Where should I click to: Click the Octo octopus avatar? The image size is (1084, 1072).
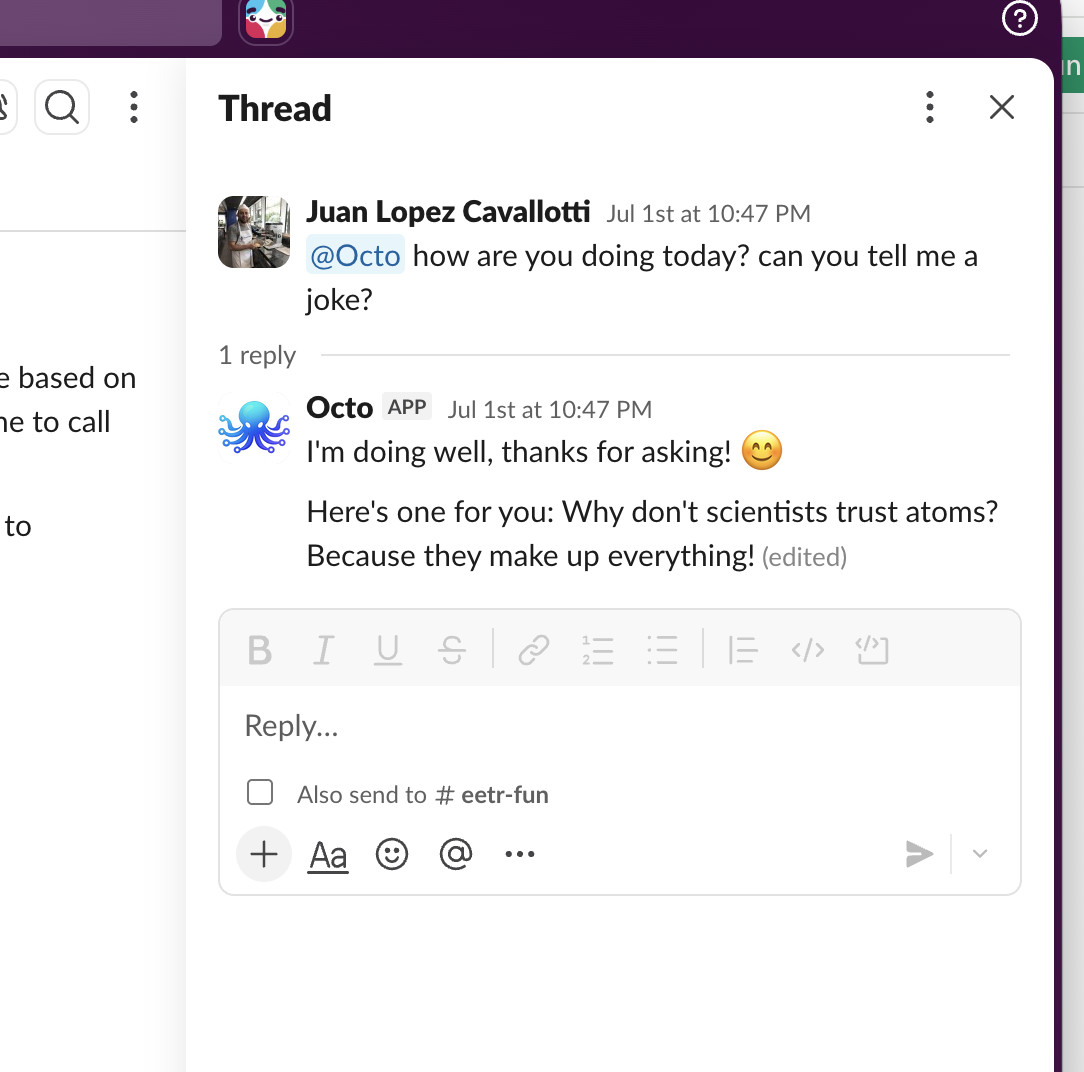[254, 427]
